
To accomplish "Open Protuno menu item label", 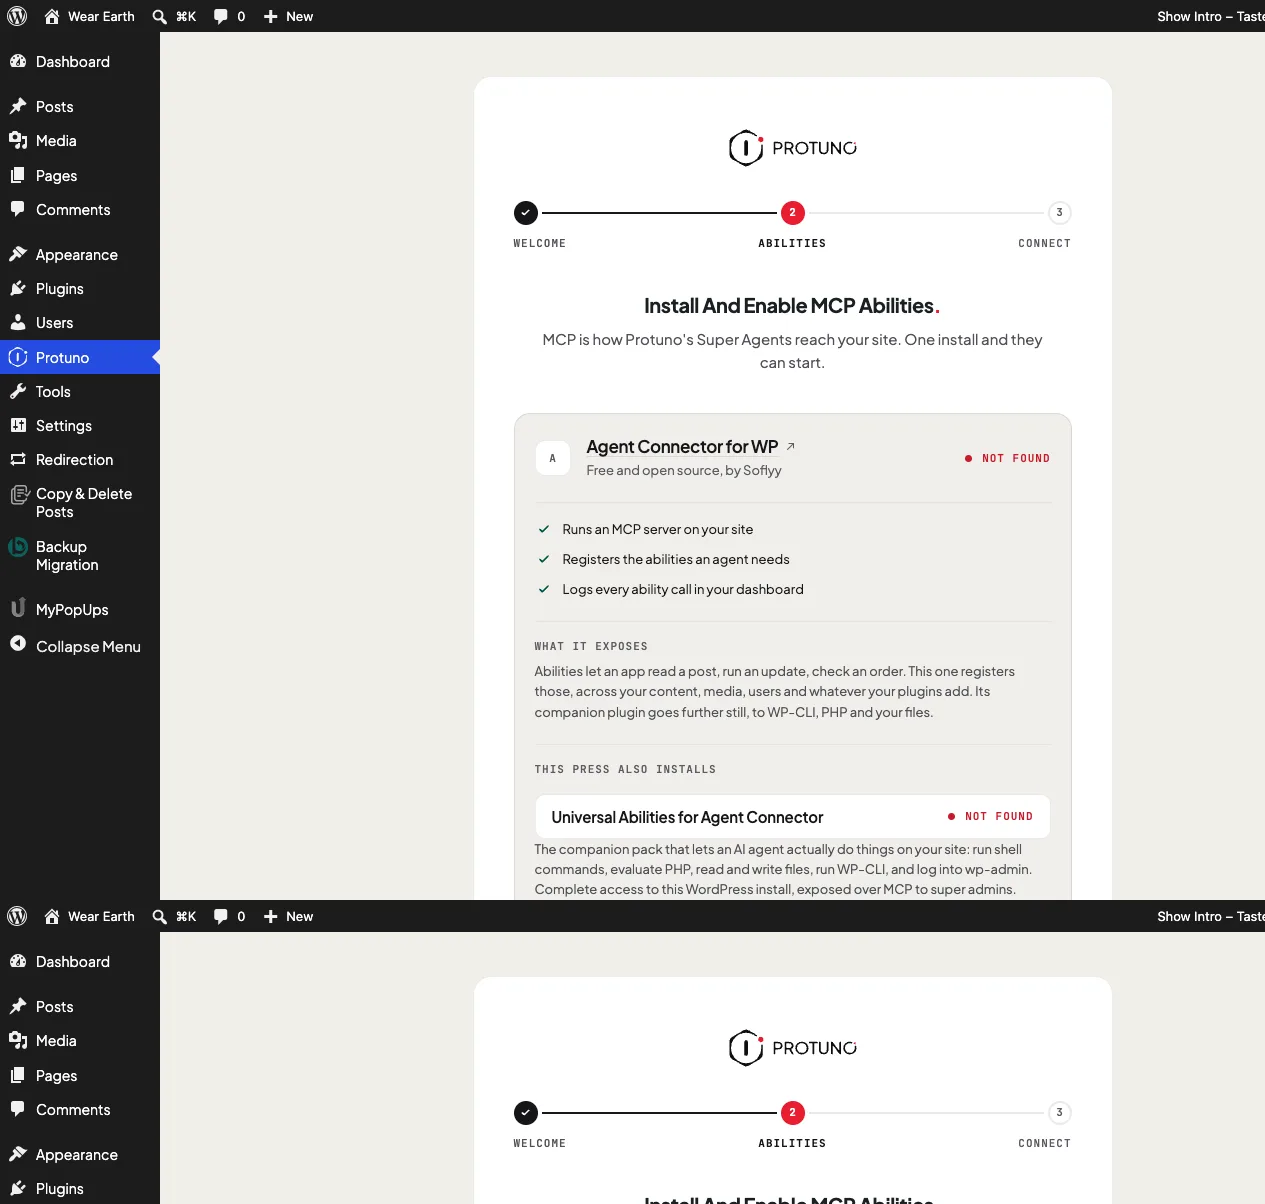I will click(62, 357).
